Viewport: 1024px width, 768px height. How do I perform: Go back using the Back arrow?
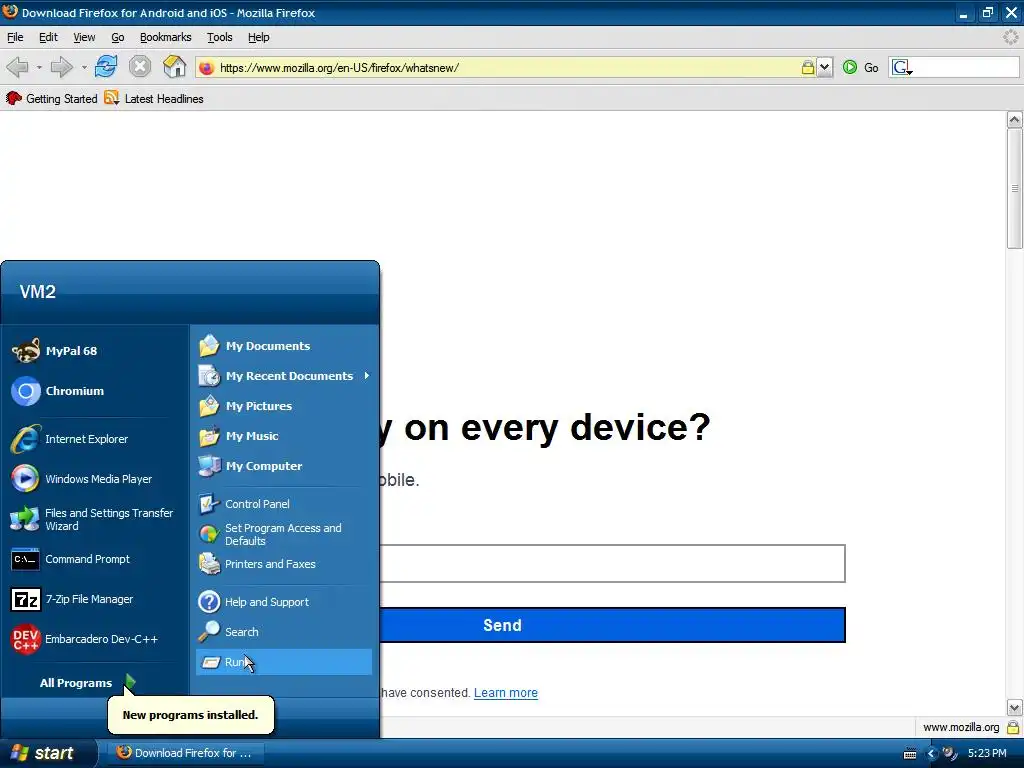pos(18,67)
